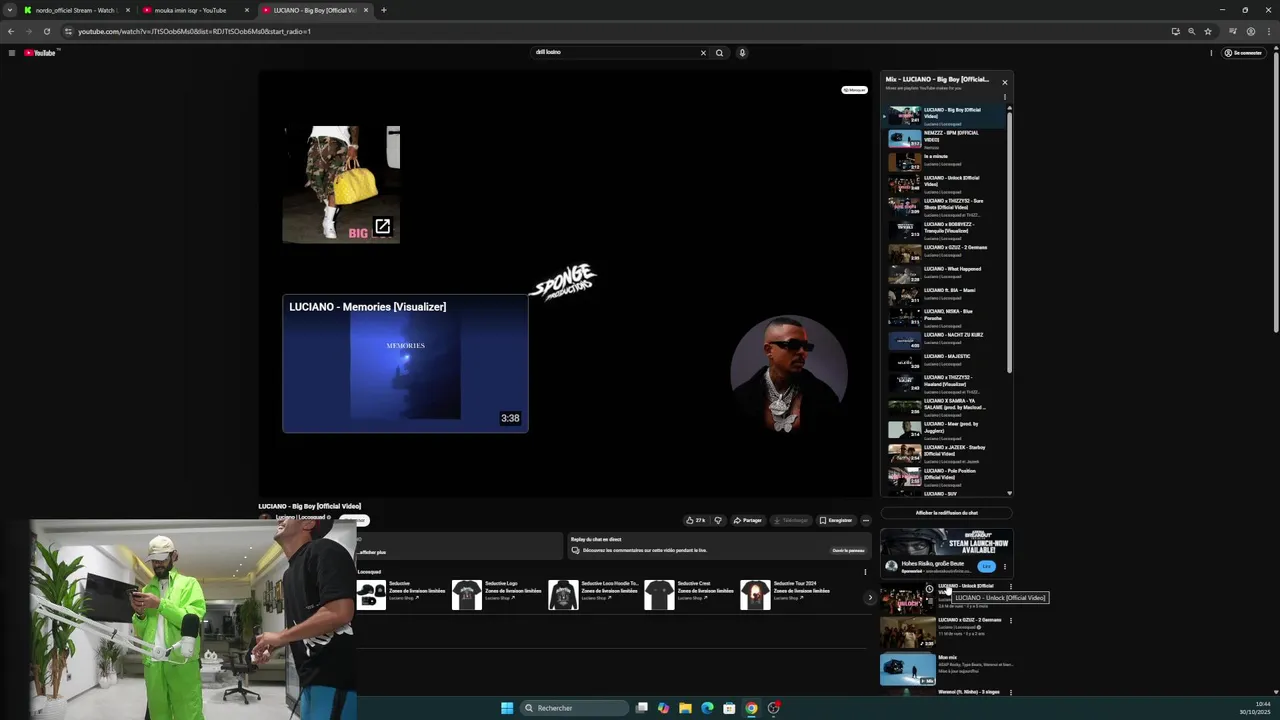Viewport: 1280px width, 720px height.
Task: Click the Lire button on Steam ad
Action: click(987, 566)
